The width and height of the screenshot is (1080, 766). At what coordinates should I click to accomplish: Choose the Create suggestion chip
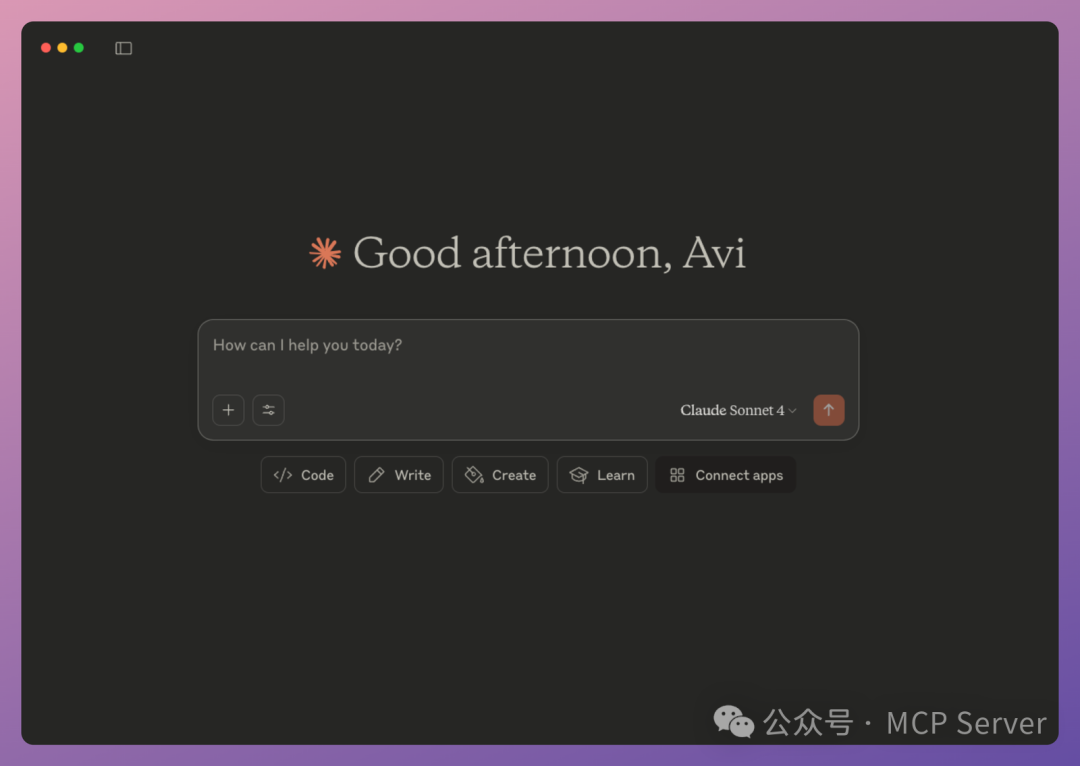coord(500,475)
